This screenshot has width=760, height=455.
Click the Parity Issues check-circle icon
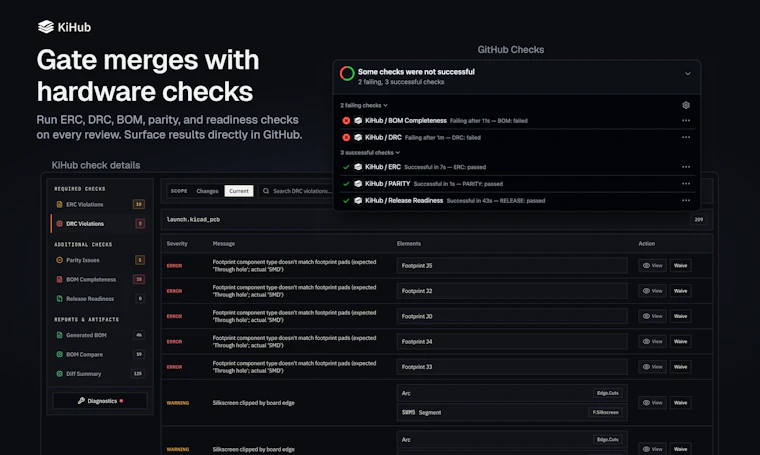(x=59, y=260)
